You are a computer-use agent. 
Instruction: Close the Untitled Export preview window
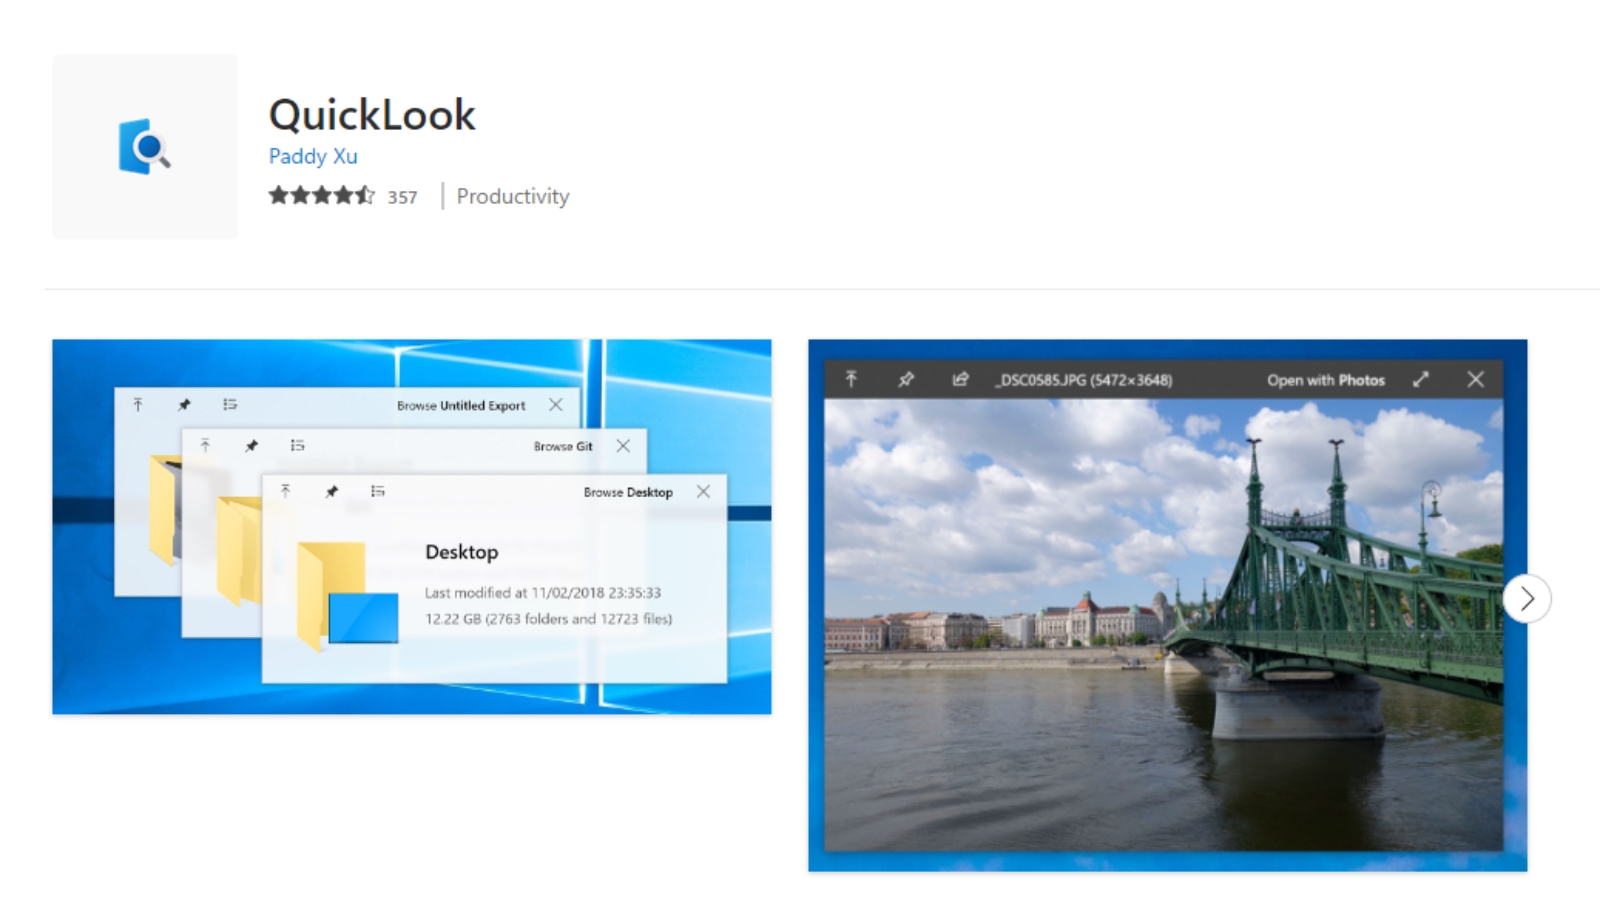[556, 404]
